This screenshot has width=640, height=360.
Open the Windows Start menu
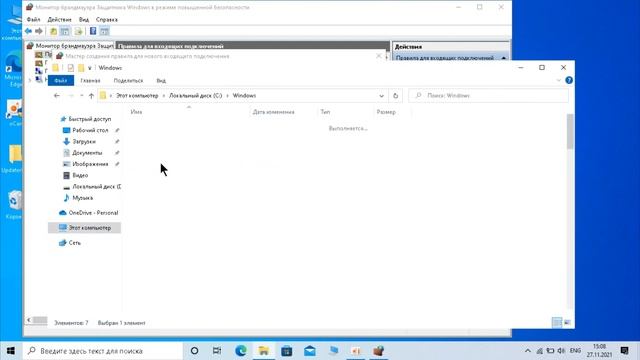point(11,351)
